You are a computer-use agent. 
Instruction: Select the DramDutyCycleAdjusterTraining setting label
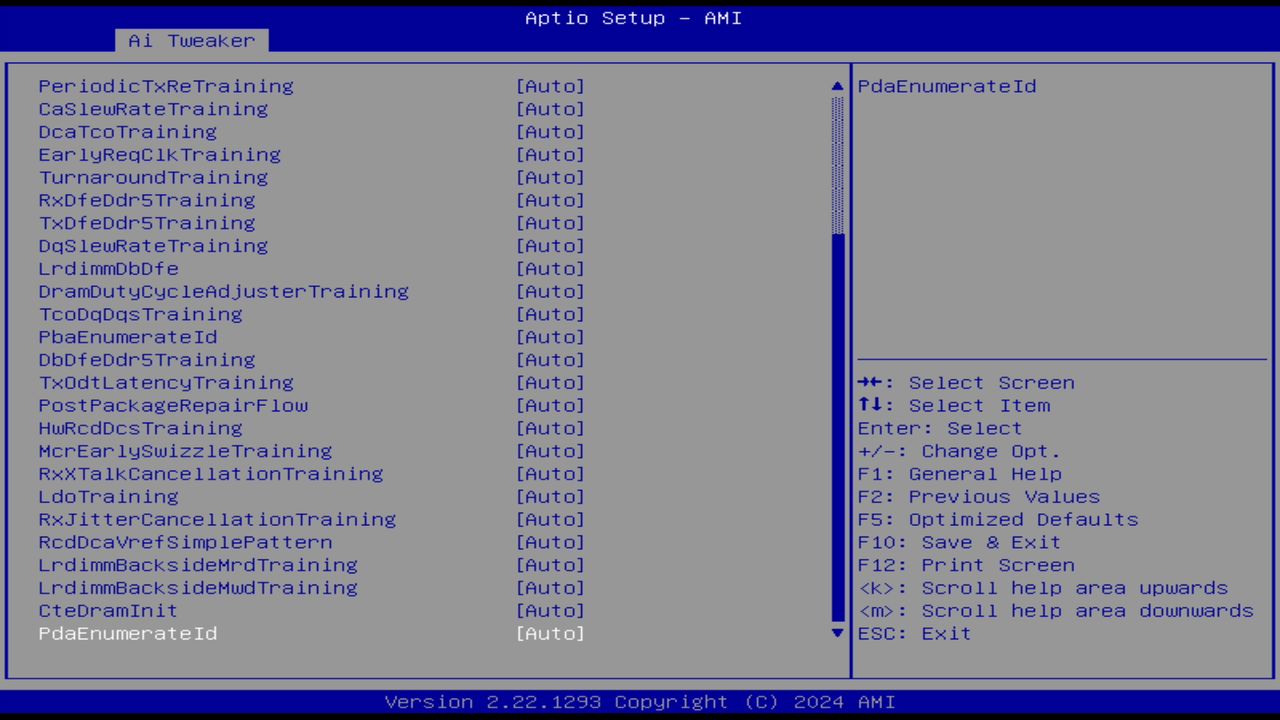coord(224,292)
